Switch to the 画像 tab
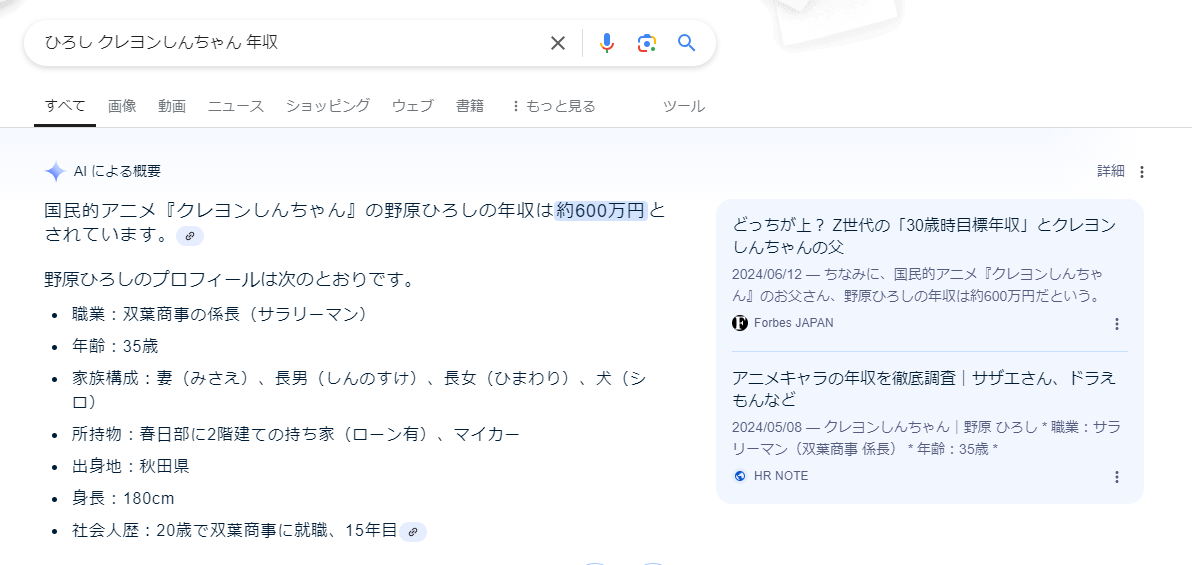This screenshot has width=1192, height=565. click(x=122, y=106)
